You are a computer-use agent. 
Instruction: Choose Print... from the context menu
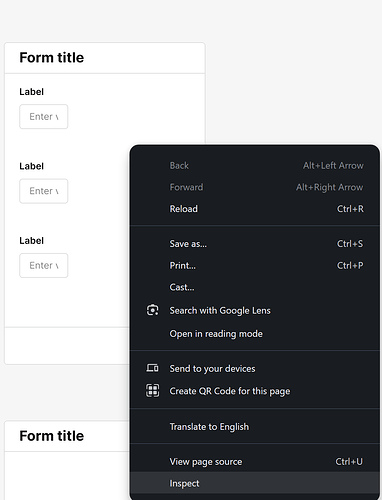[255, 266]
